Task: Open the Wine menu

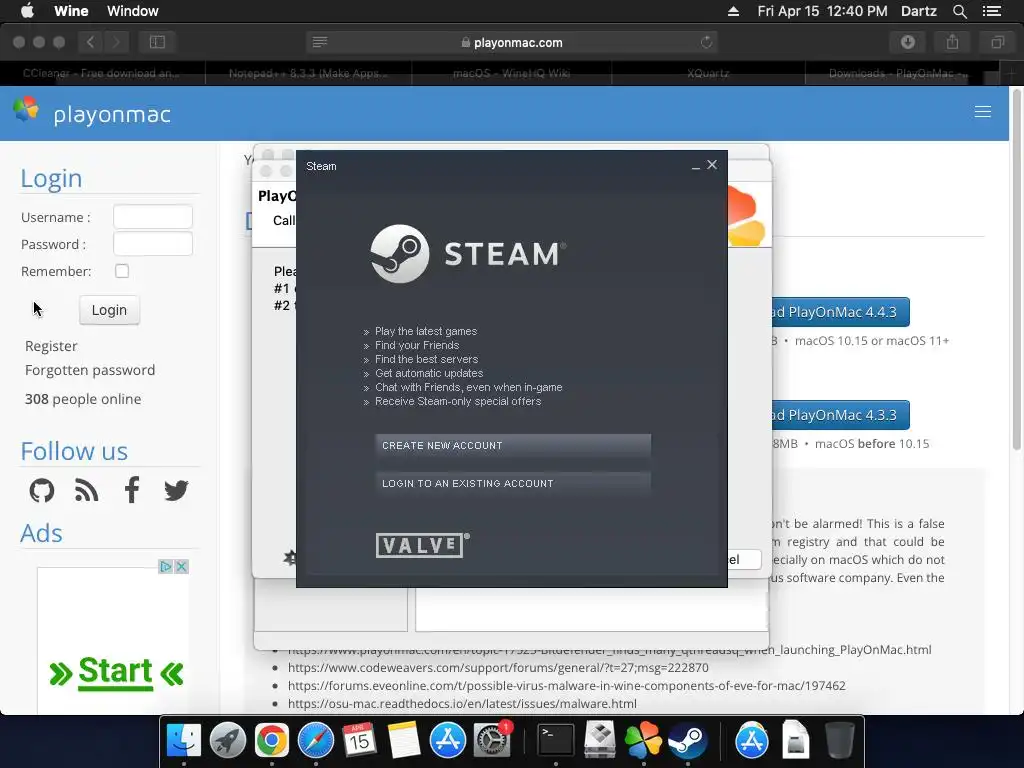Action: [x=71, y=11]
